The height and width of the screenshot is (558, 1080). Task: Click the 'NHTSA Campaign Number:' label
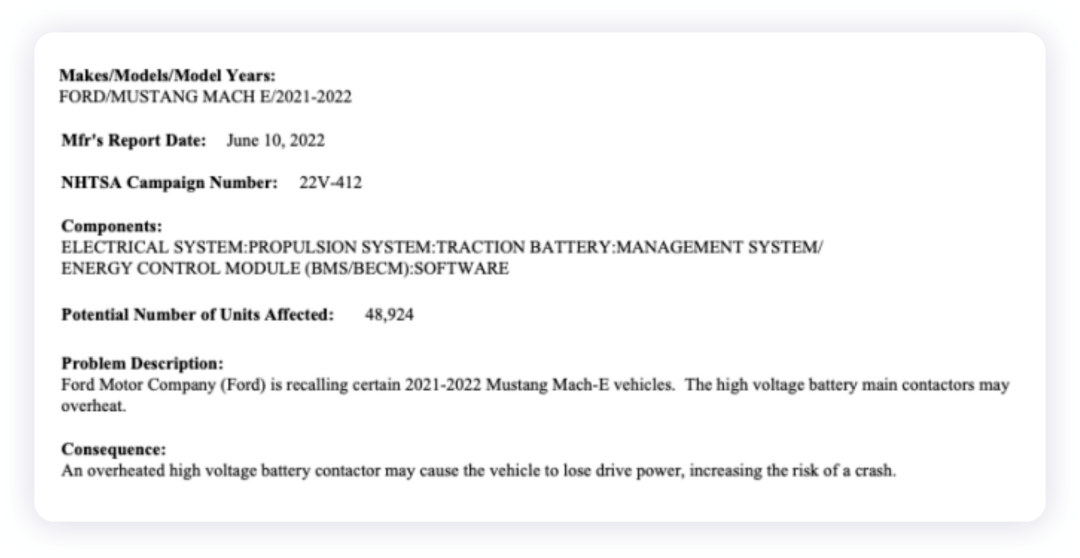point(169,183)
